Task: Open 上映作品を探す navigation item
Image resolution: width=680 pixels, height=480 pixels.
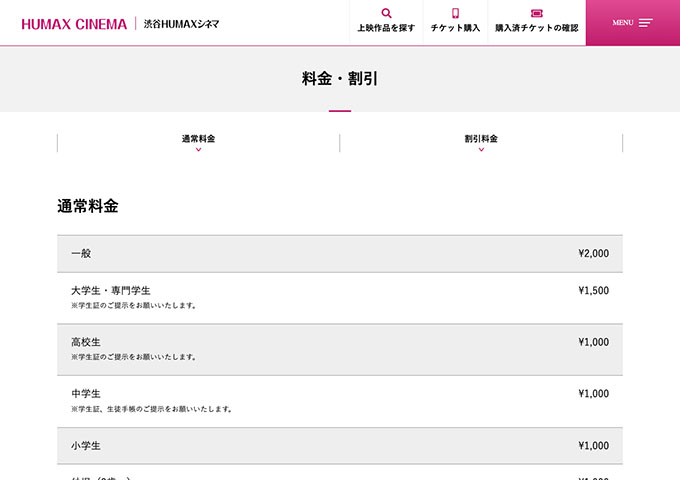Action: pos(386,22)
